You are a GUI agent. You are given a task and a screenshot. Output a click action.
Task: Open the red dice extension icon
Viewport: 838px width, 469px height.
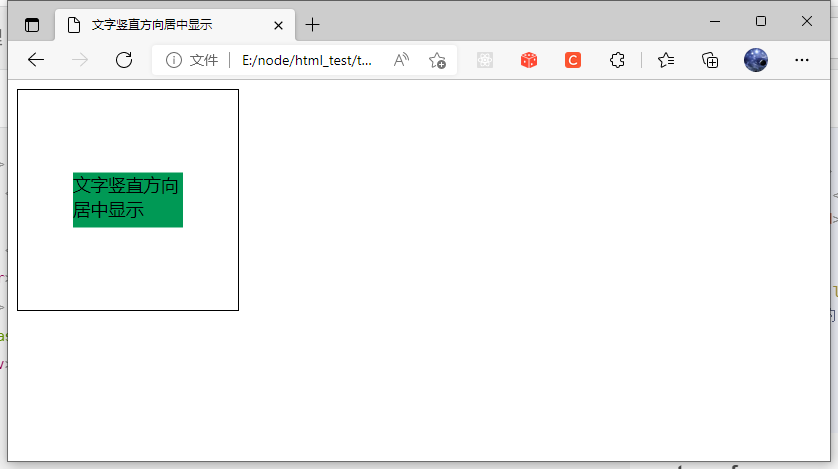(529, 60)
